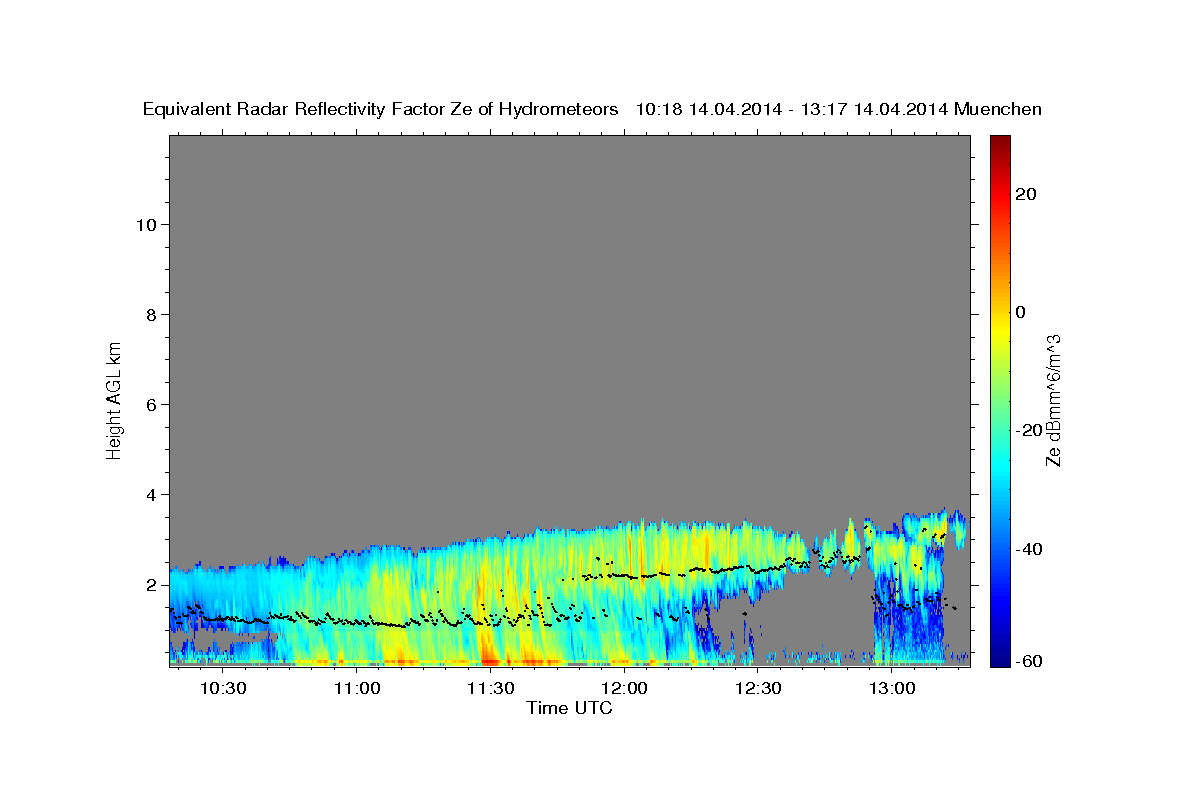This screenshot has width=1200, height=800.
Task: Click the dark red top of the colorbar
Action: pyautogui.click(x=998, y=142)
